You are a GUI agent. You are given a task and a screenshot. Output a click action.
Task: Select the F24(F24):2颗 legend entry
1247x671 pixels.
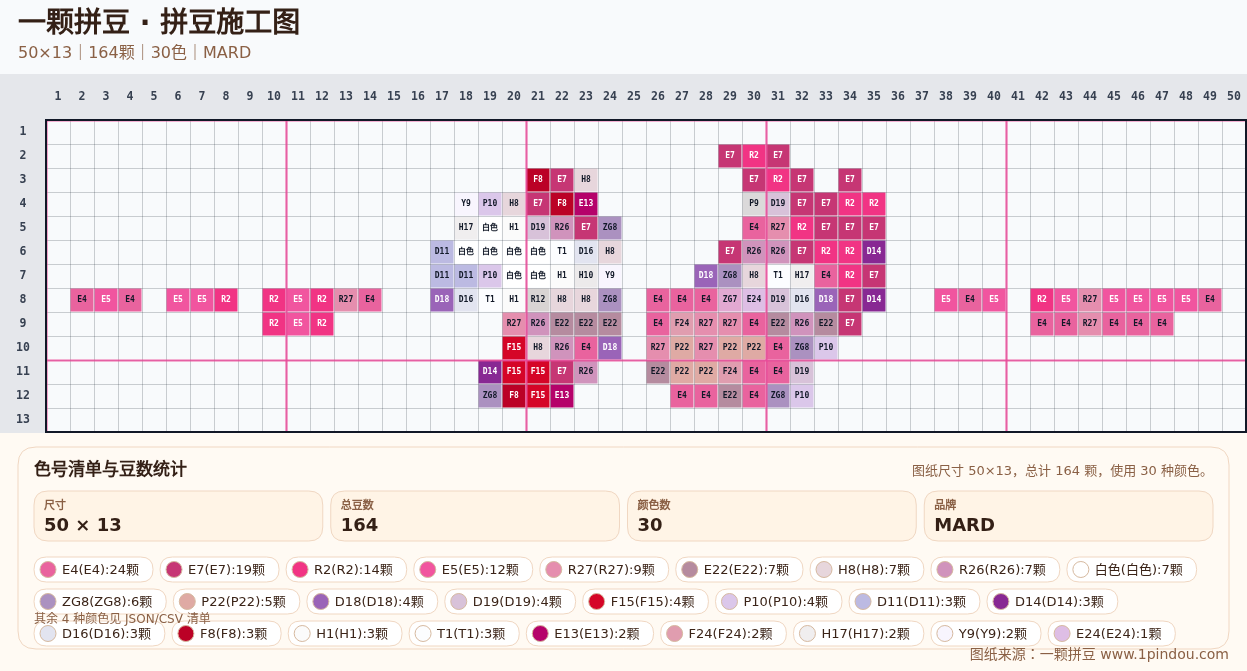click(x=723, y=634)
